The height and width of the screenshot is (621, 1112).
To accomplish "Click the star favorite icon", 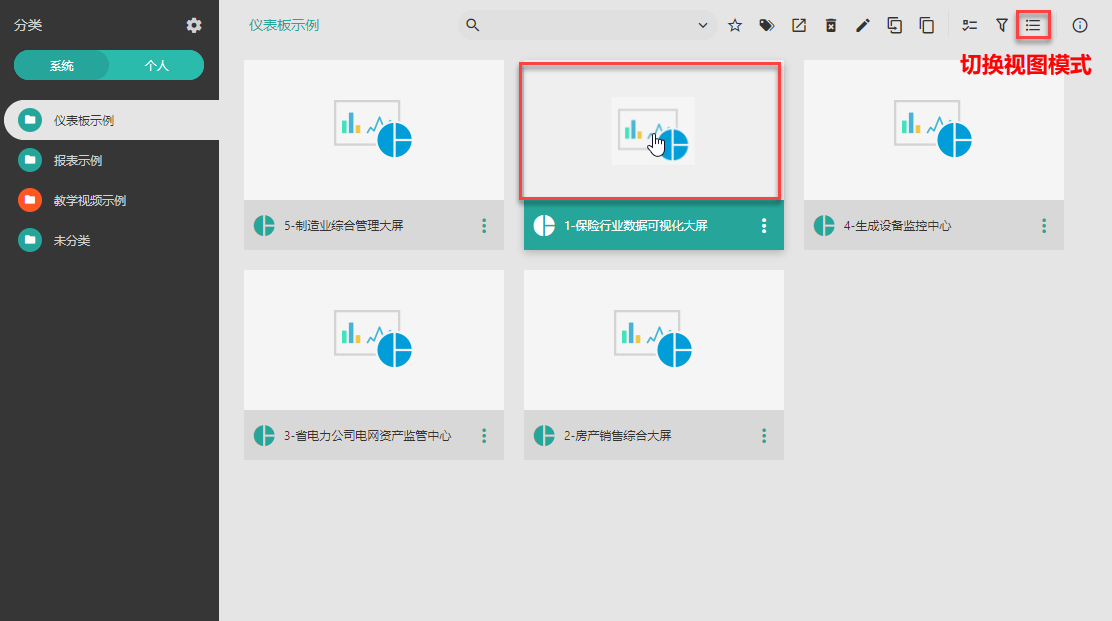I will click(x=735, y=26).
